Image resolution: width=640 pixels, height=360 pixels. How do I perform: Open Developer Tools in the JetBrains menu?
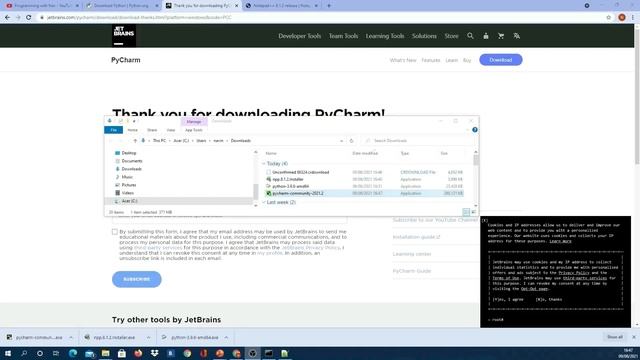point(300,36)
